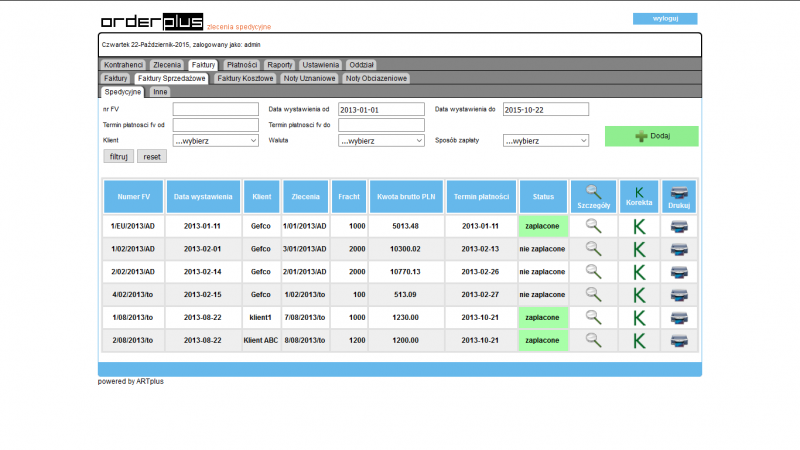Image resolution: width=800 pixels, height=450 pixels.
Task: Select amount cell 10770.13
Action: click(406, 272)
